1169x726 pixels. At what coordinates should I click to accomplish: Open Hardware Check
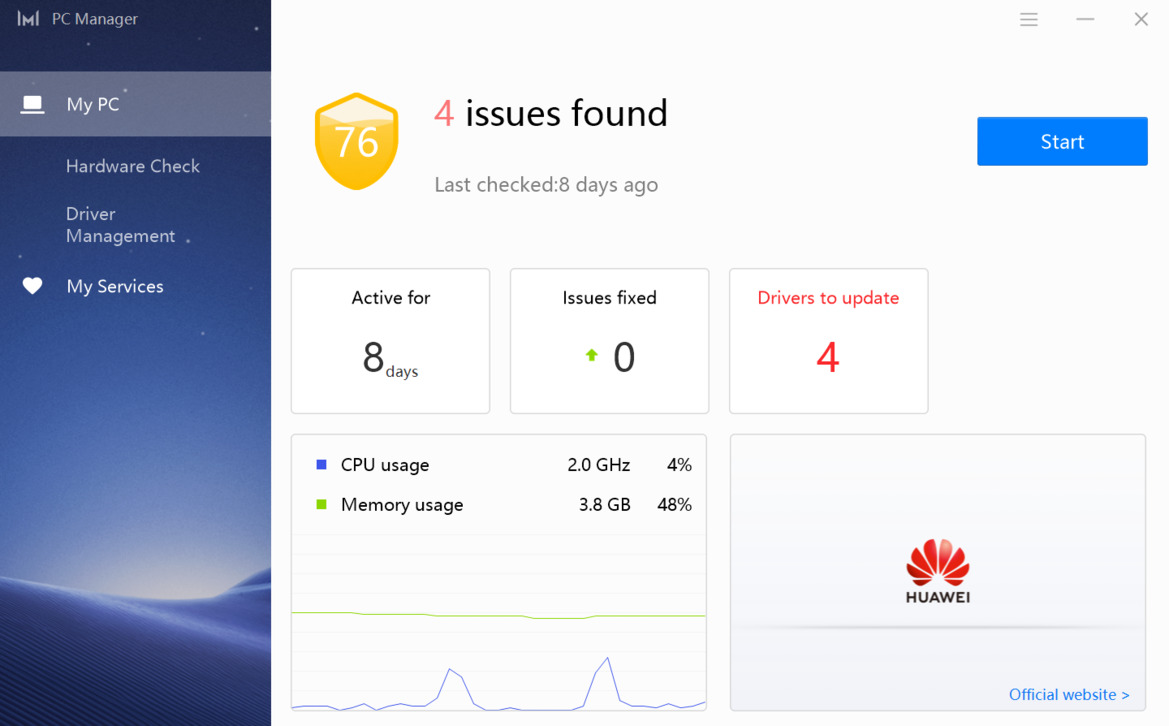tap(133, 166)
